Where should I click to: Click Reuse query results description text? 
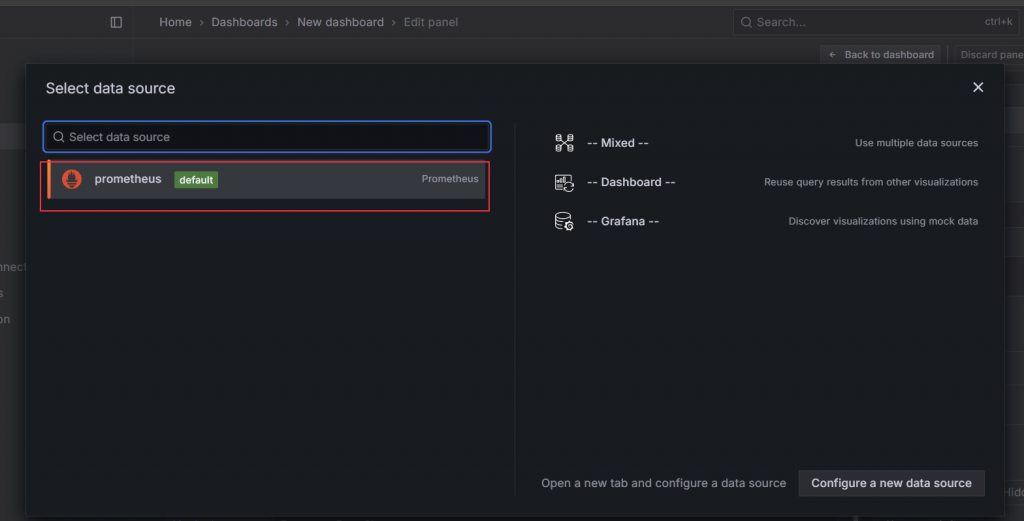pos(871,182)
